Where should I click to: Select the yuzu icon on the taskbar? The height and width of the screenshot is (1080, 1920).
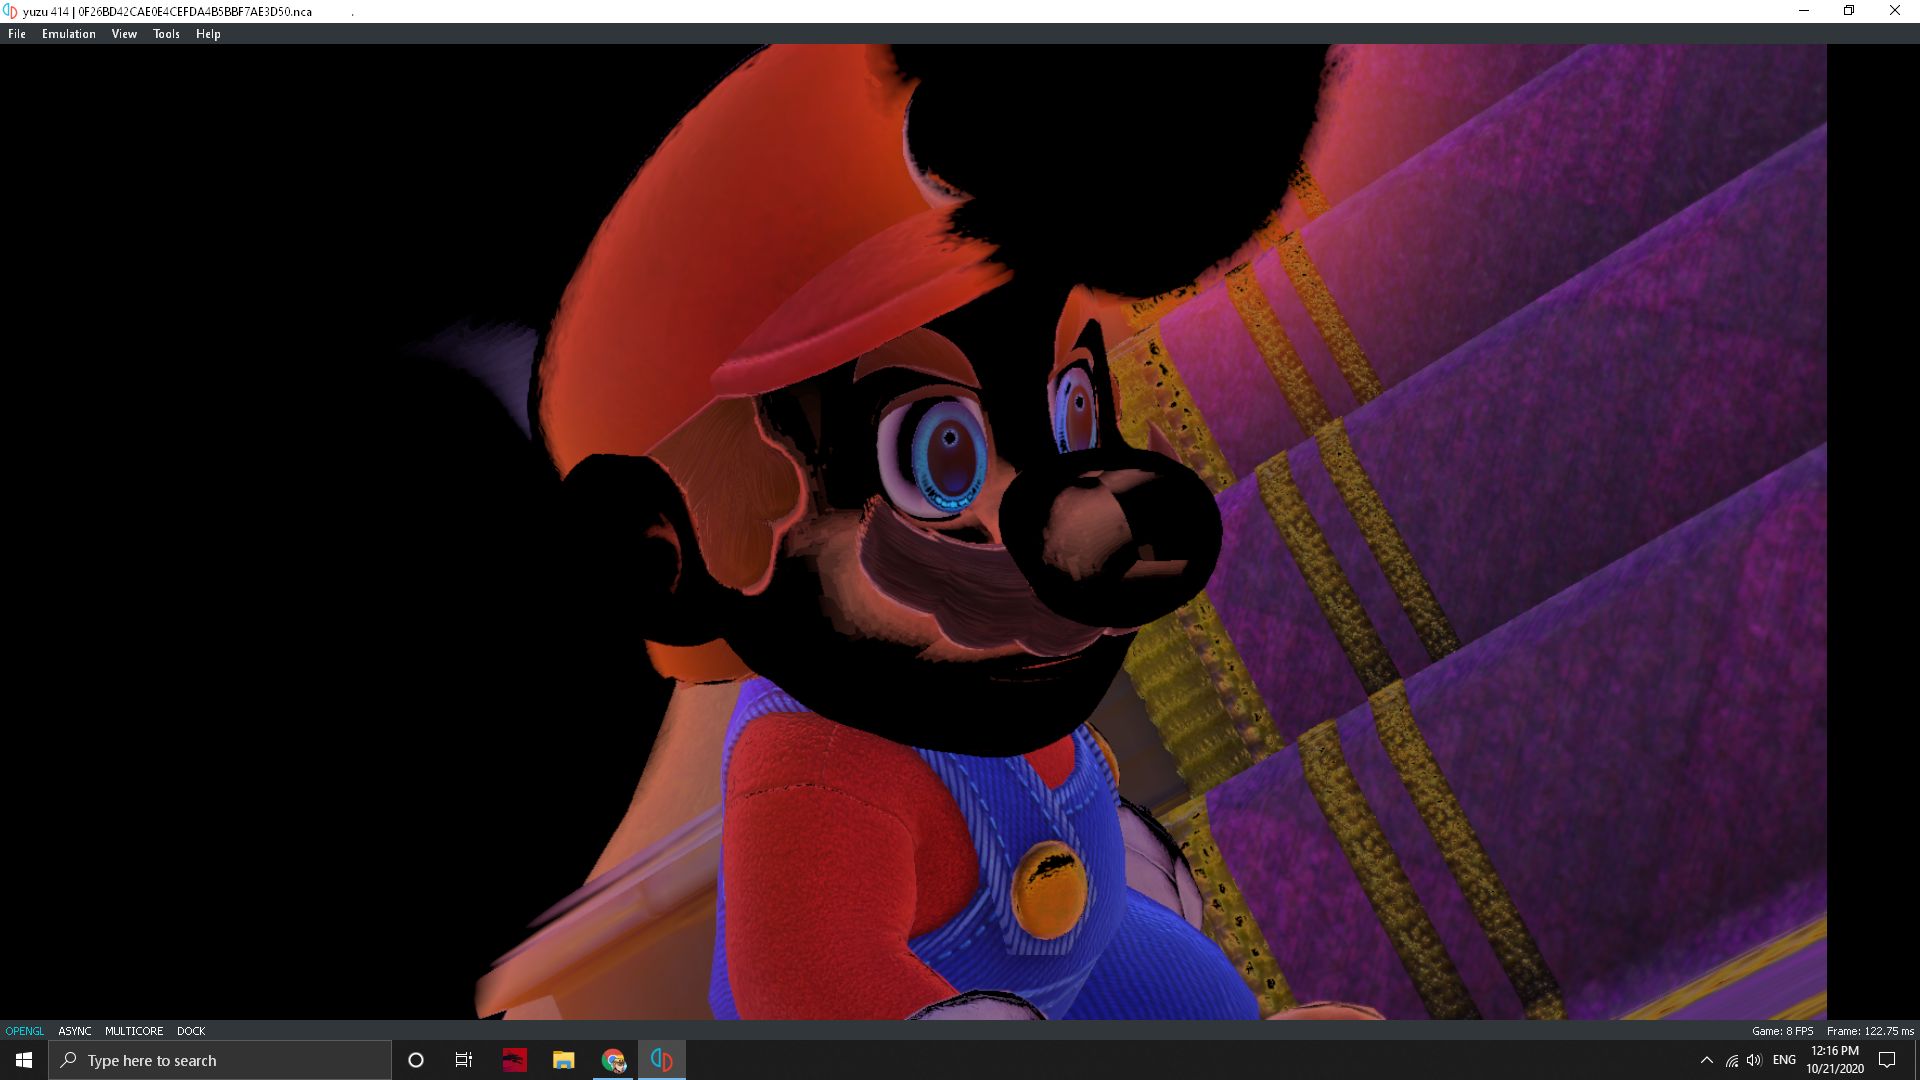point(661,1059)
